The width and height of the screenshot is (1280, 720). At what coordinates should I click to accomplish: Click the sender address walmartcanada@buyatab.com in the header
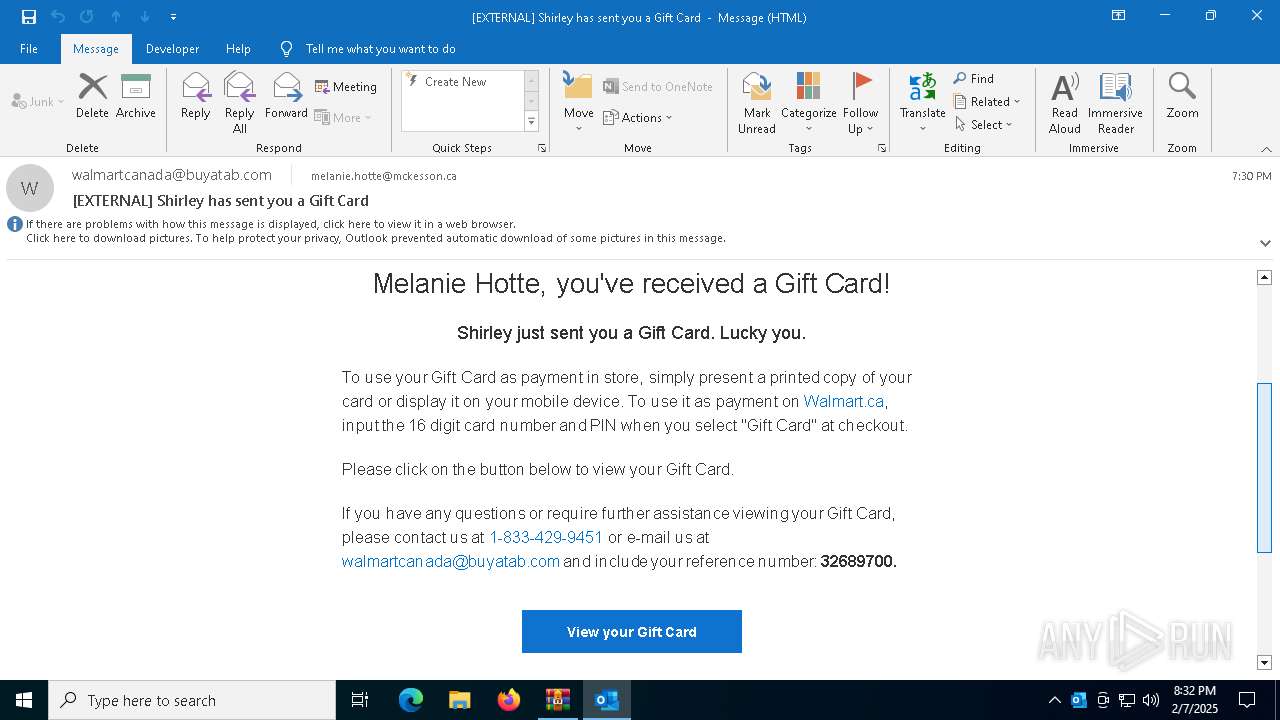(172, 175)
